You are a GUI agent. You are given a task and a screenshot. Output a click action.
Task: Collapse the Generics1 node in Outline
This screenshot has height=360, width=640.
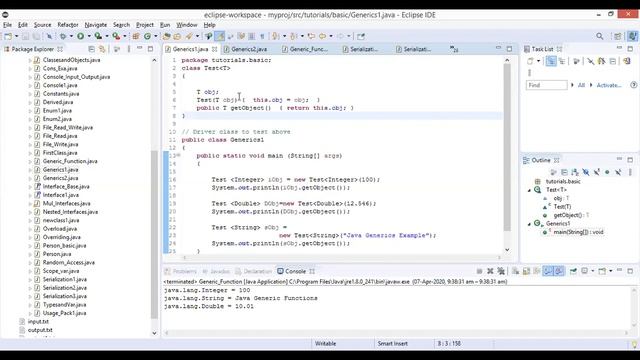pyautogui.click(x=529, y=224)
